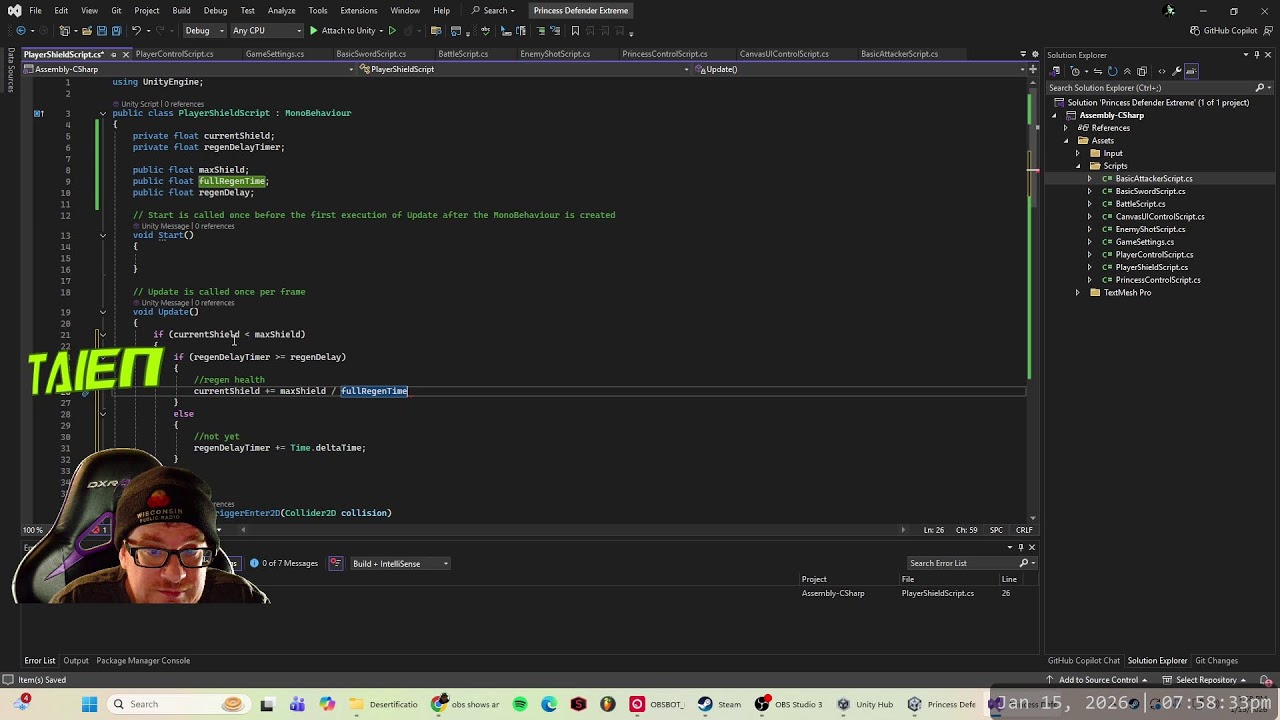The image size is (1280, 720).
Task: Click the editor tab settings gear icon
Action: [1033, 54]
